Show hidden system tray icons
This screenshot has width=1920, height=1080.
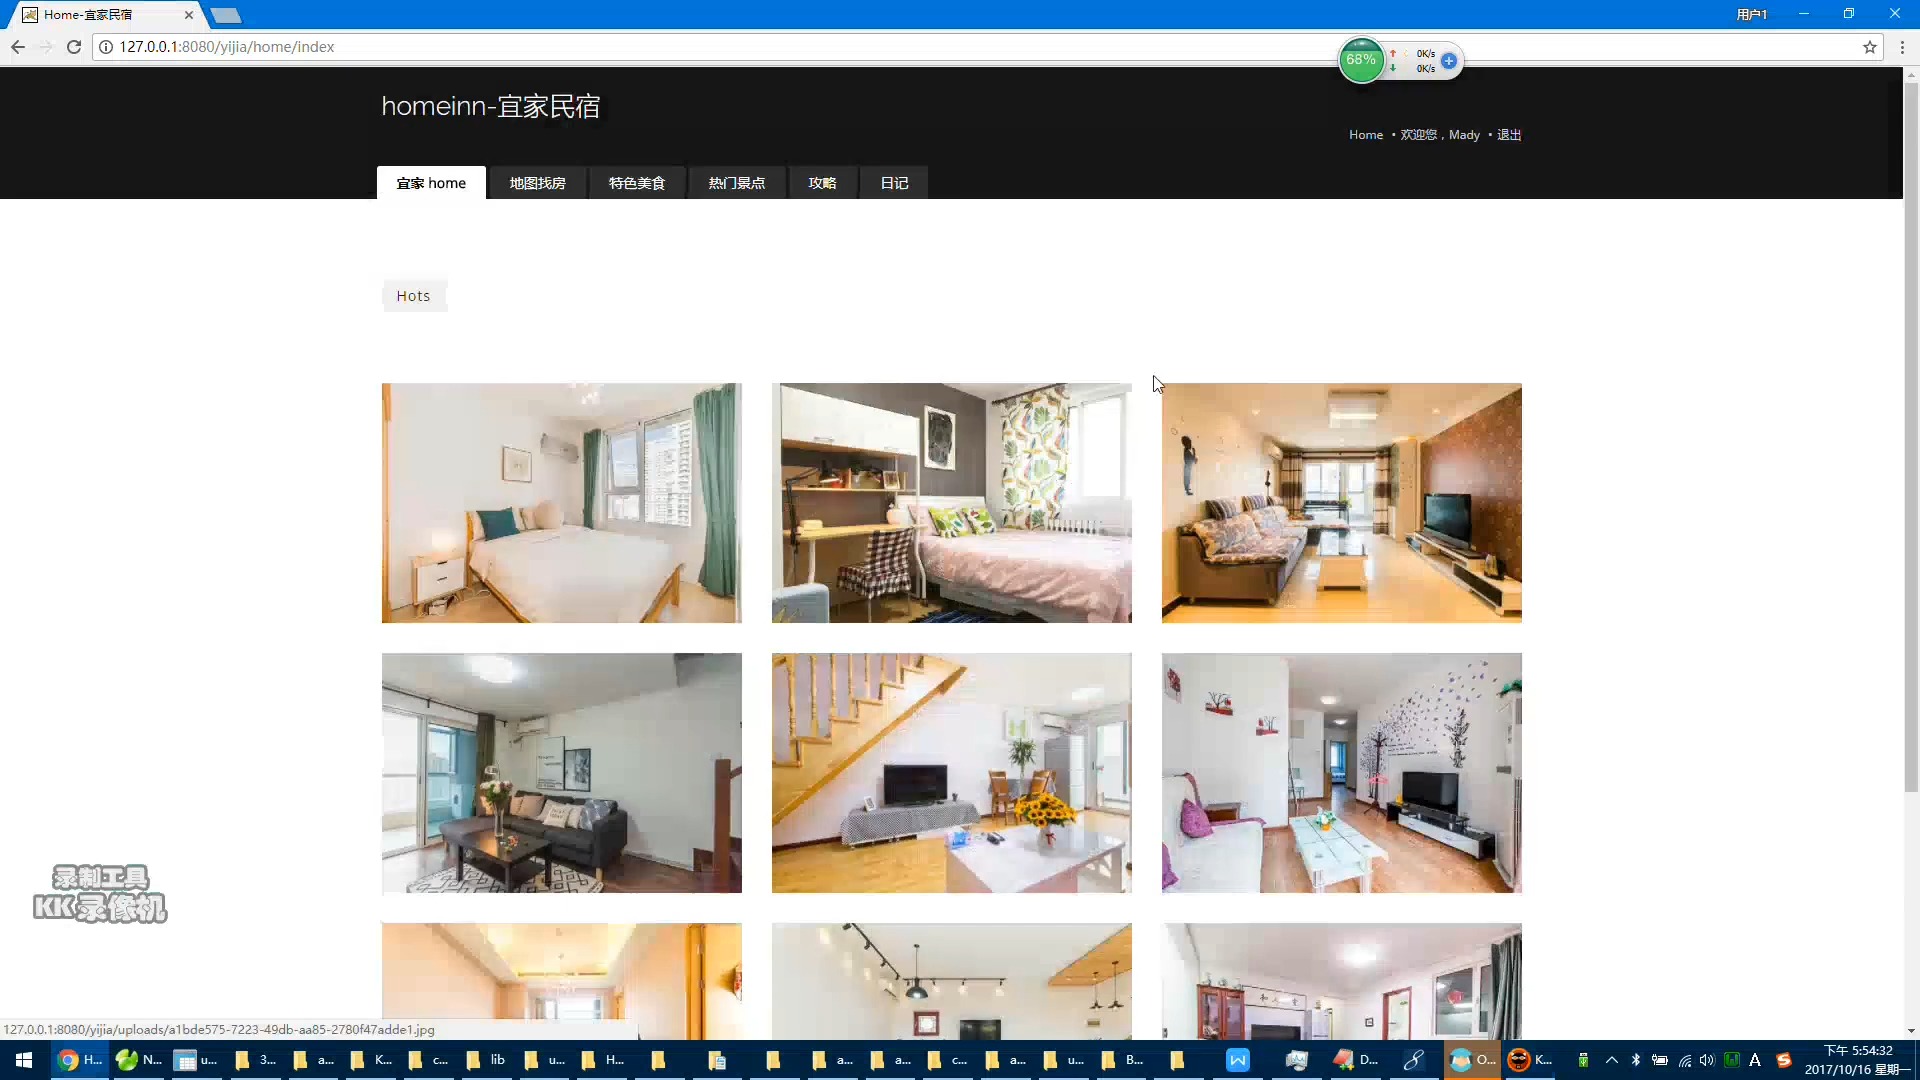tap(1611, 1060)
